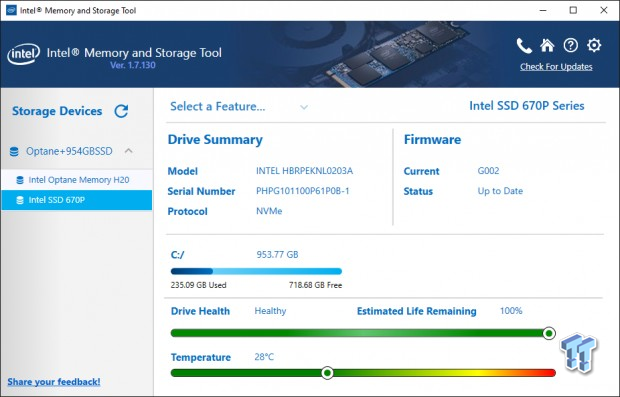Close the Intel Memory and Storage Tool window

click(x=603, y=10)
